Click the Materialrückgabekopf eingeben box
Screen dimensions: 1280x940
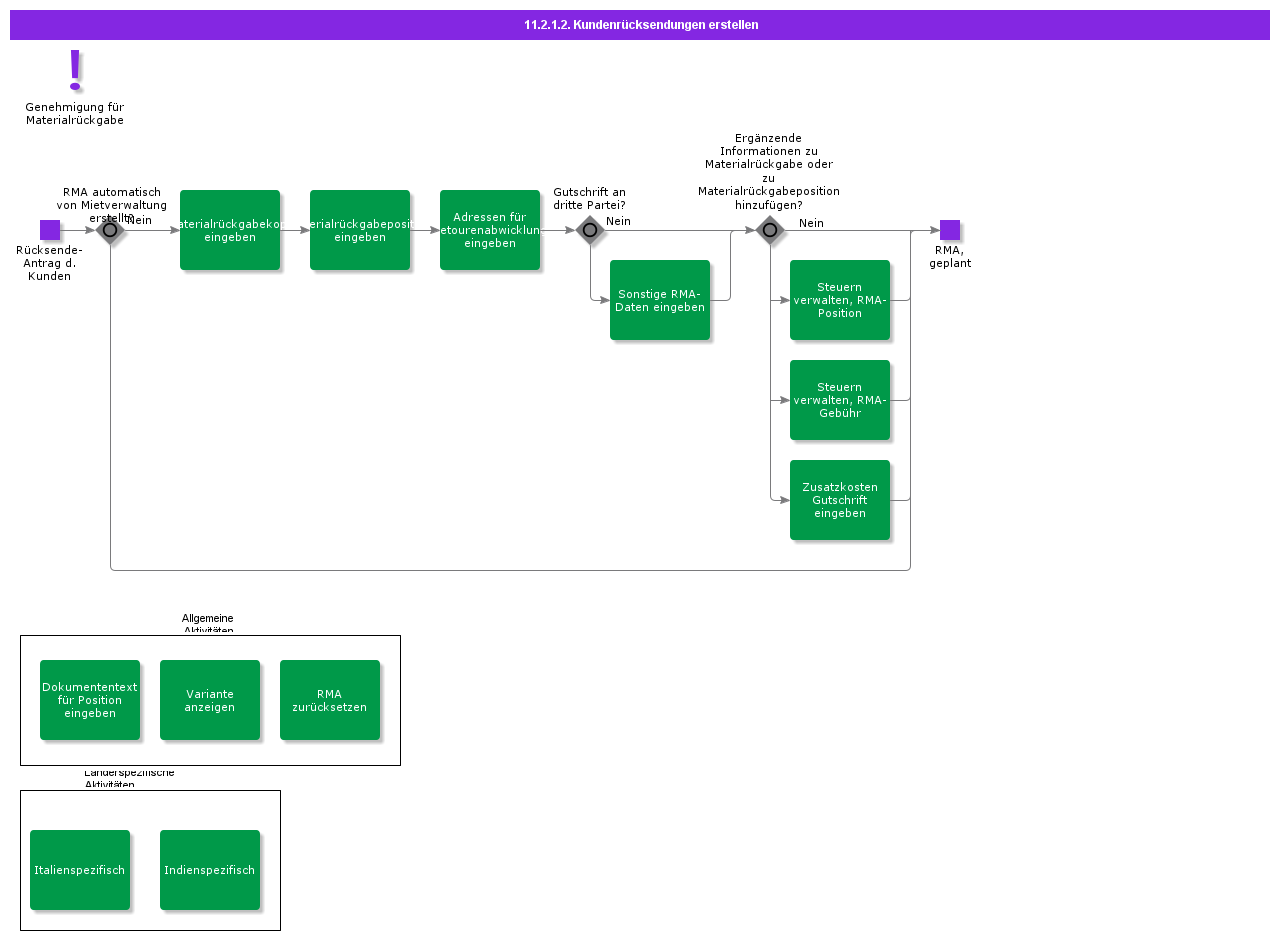[x=230, y=230]
